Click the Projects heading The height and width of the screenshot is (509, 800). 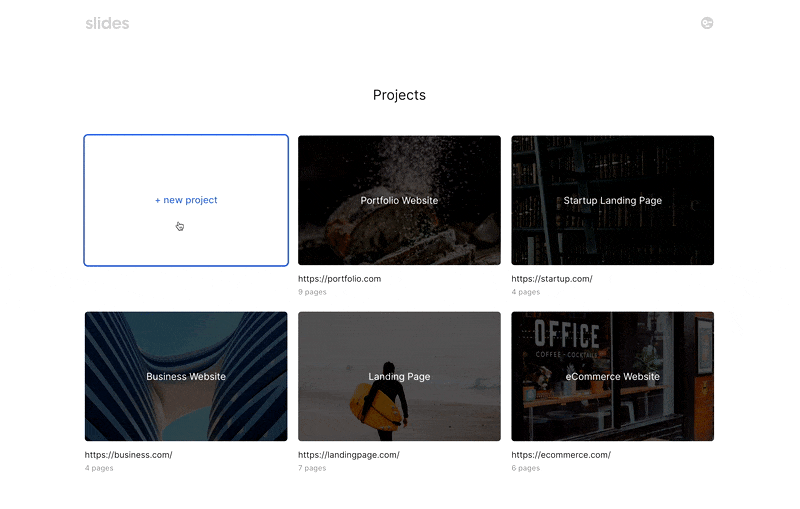(399, 95)
